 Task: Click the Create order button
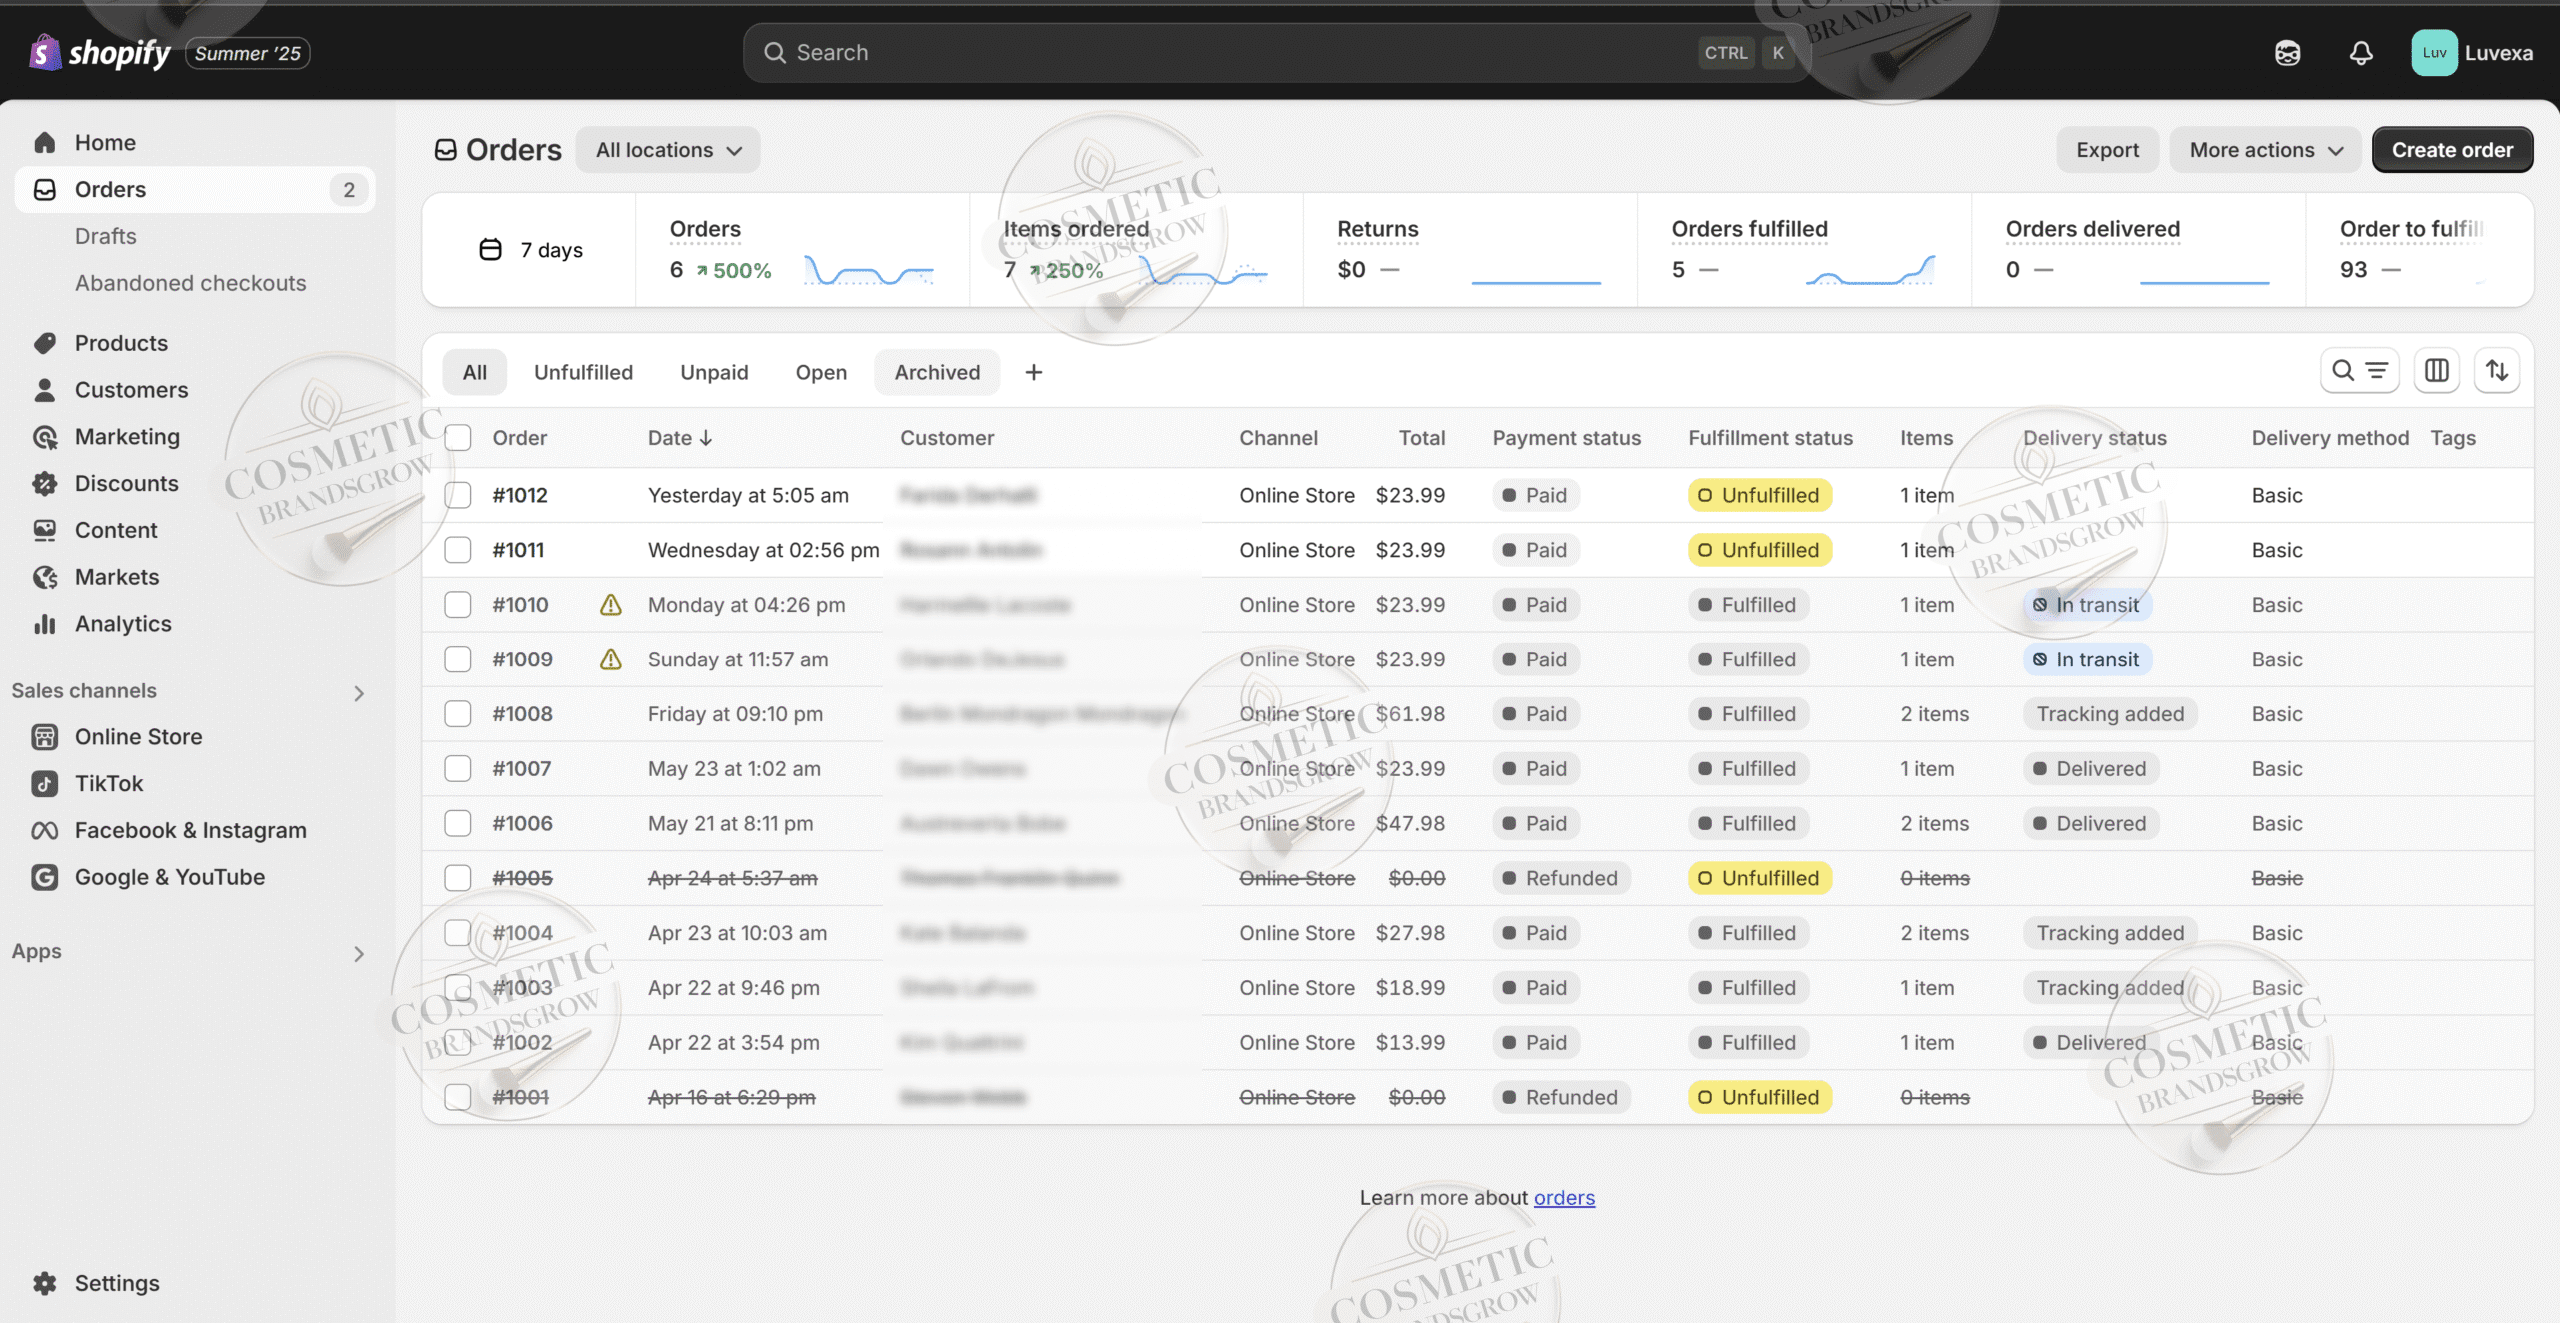(x=2451, y=150)
